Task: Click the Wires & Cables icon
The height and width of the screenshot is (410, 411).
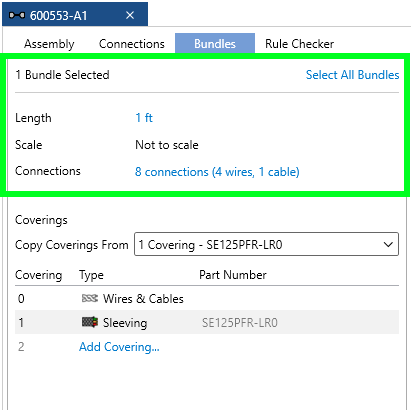Action: pyautogui.click(x=90, y=298)
